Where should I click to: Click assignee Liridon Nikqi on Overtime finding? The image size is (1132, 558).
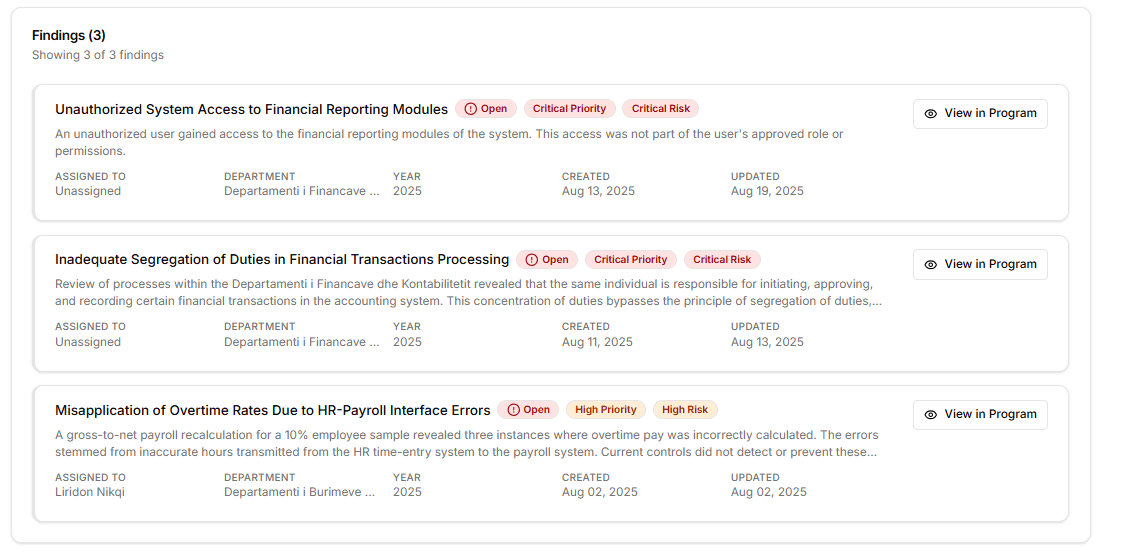pos(90,492)
